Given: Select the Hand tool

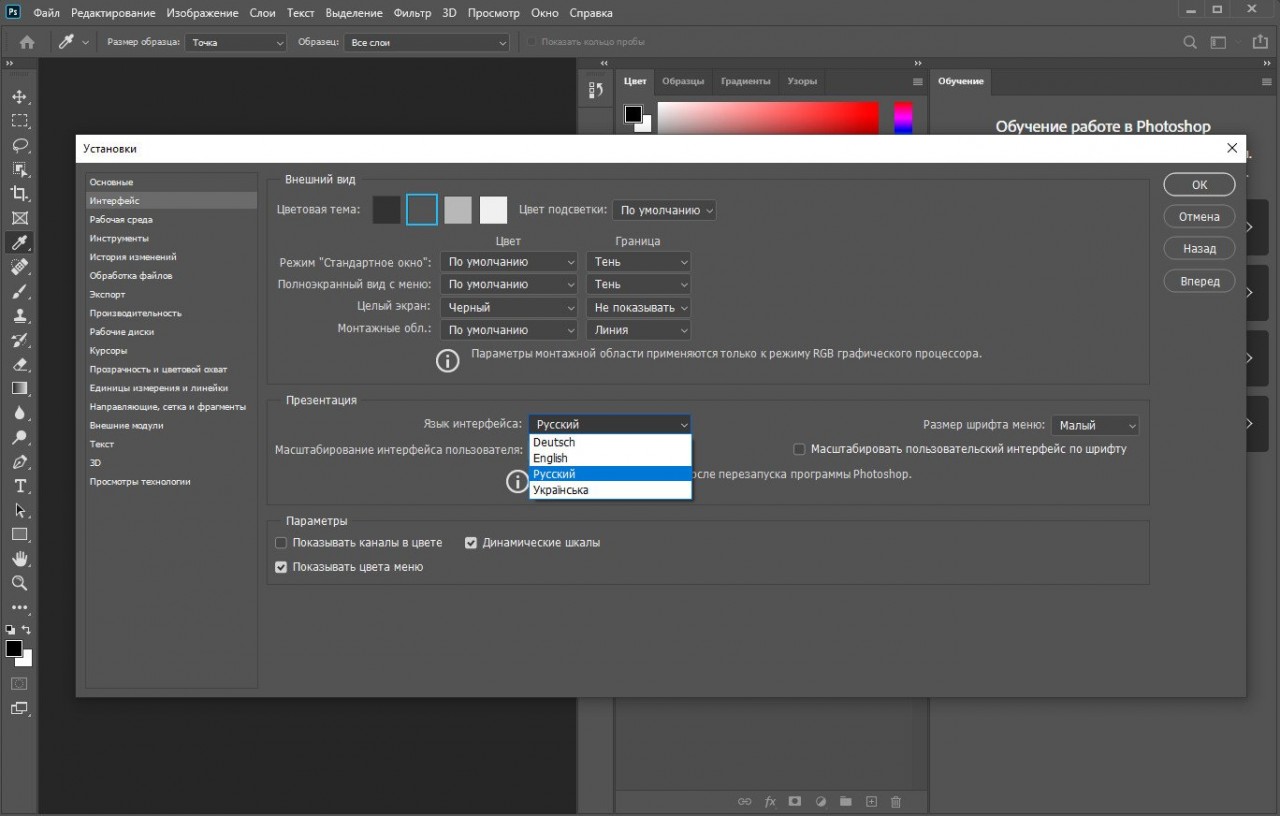Looking at the screenshot, I should tap(20, 559).
